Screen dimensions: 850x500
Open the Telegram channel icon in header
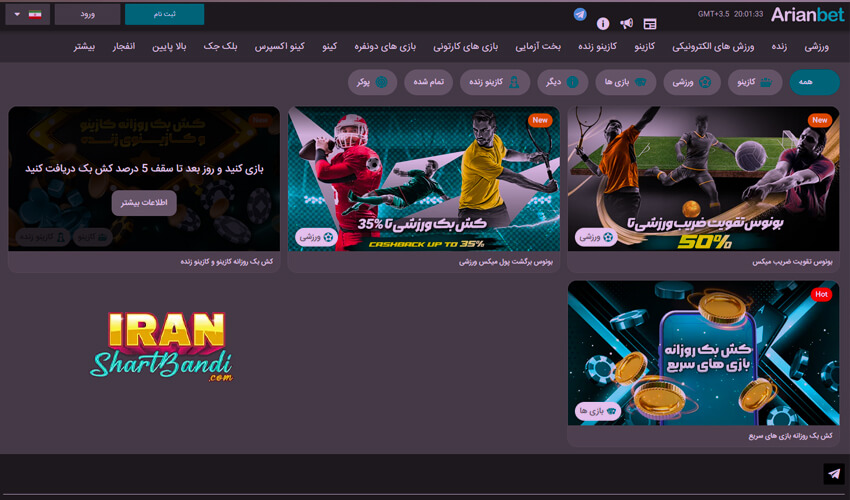pyautogui.click(x=580, y=15)
